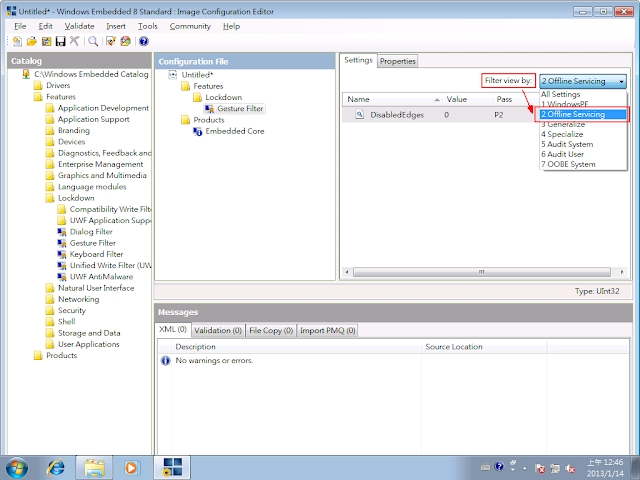Click the Source Location column header

(x=484, y=347)
